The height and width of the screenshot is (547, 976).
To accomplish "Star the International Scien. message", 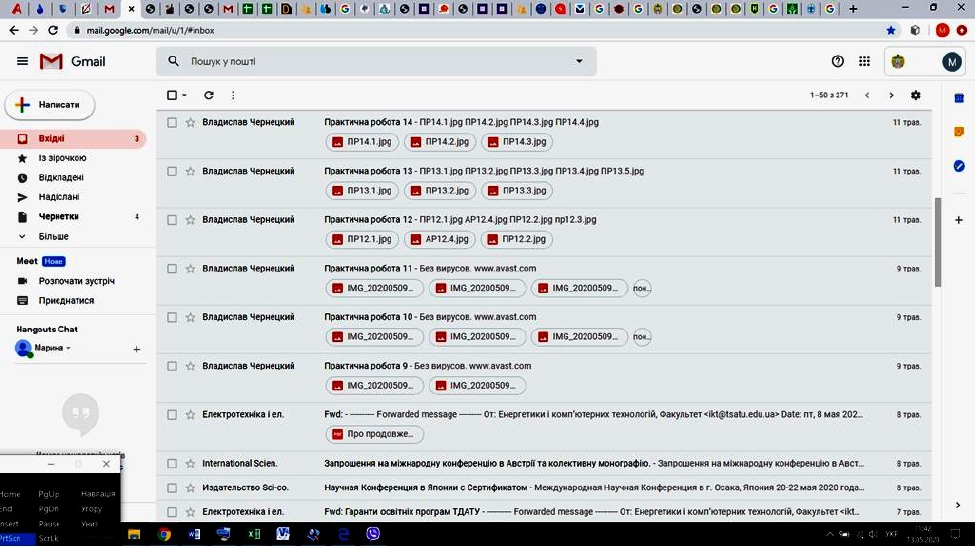I will tap(190, 464).
